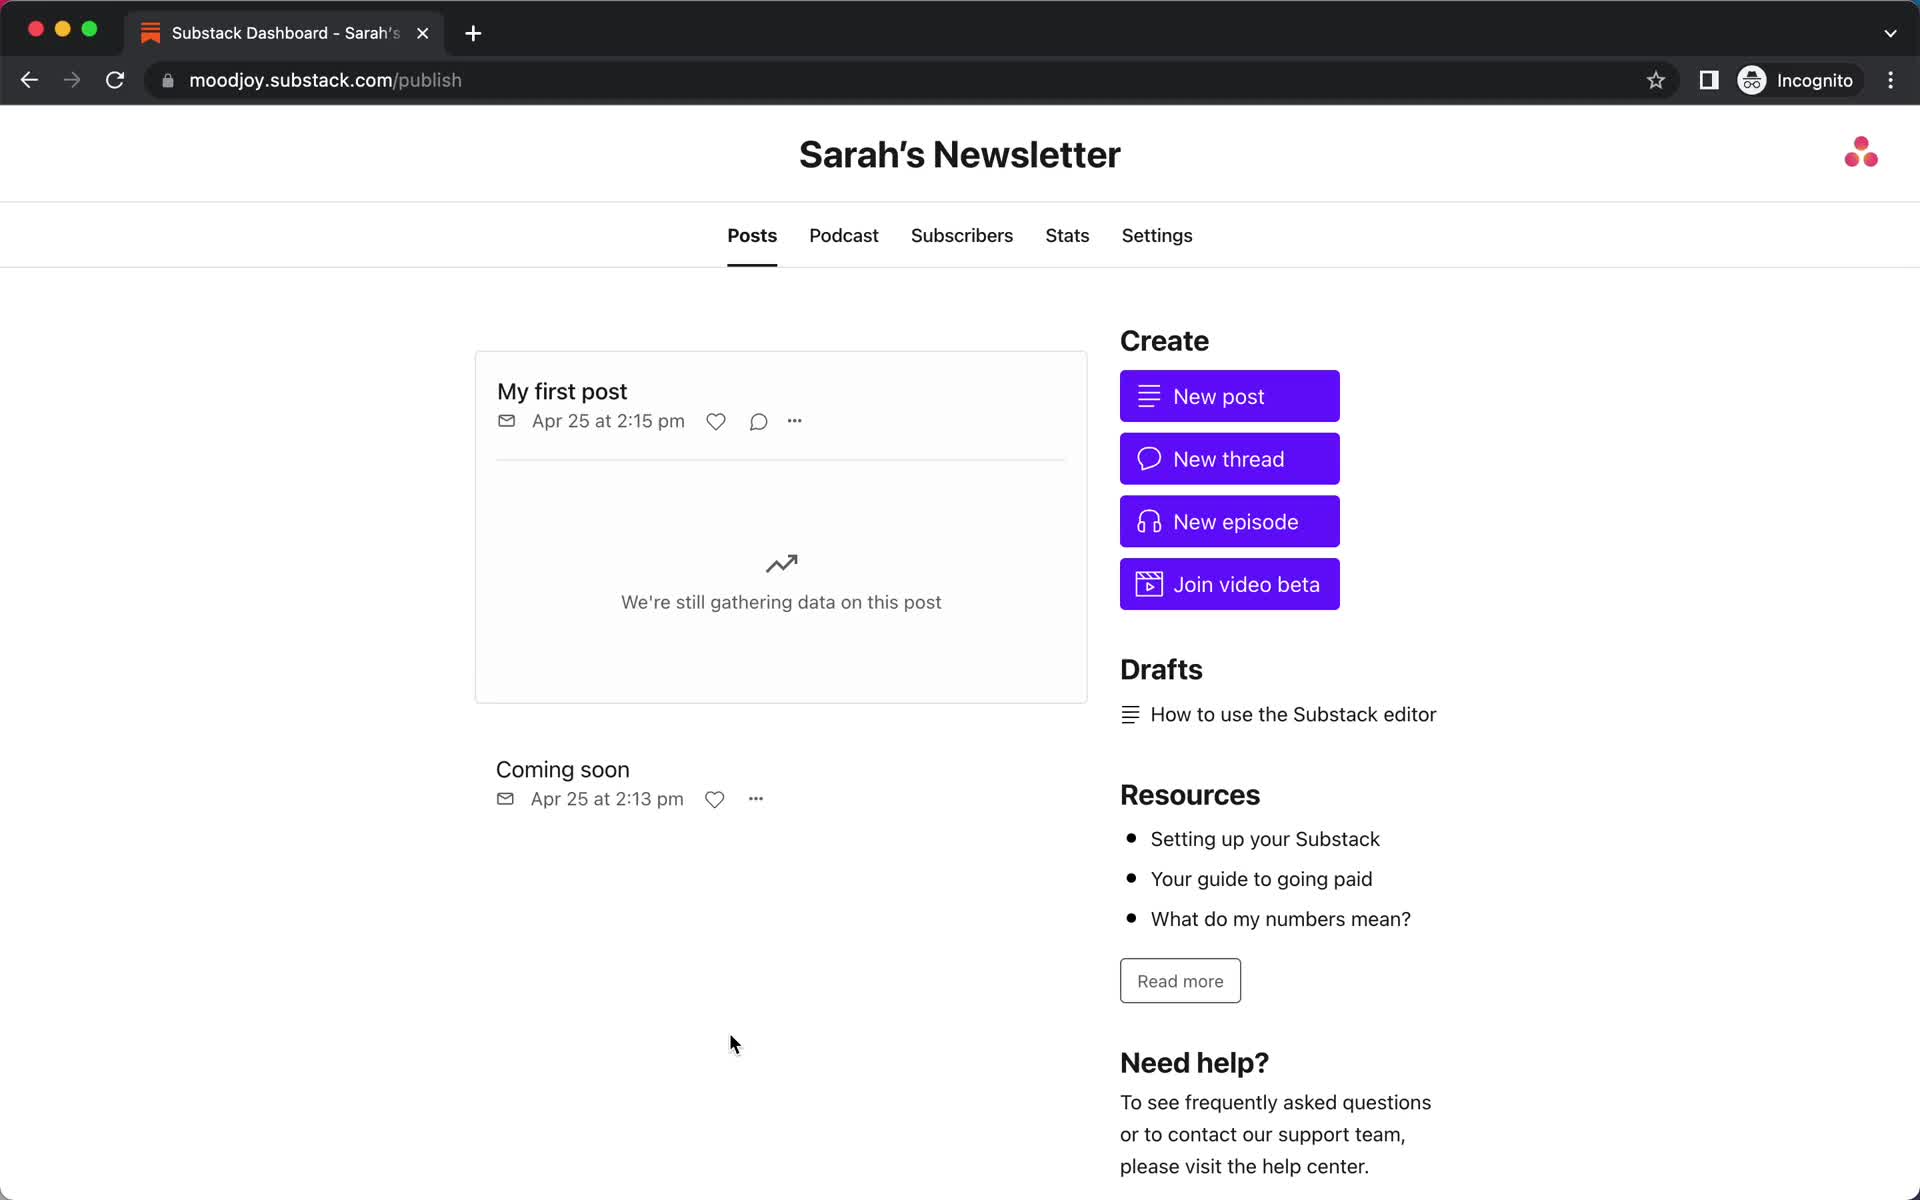Select the Substack Dashboard browser tab
The height and width of the screenshot is (1200, 1920).
click(285, 33)
